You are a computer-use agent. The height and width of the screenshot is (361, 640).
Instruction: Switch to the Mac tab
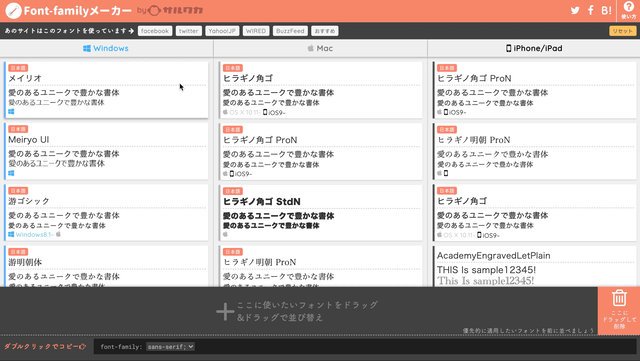click(x=320, y=48)
